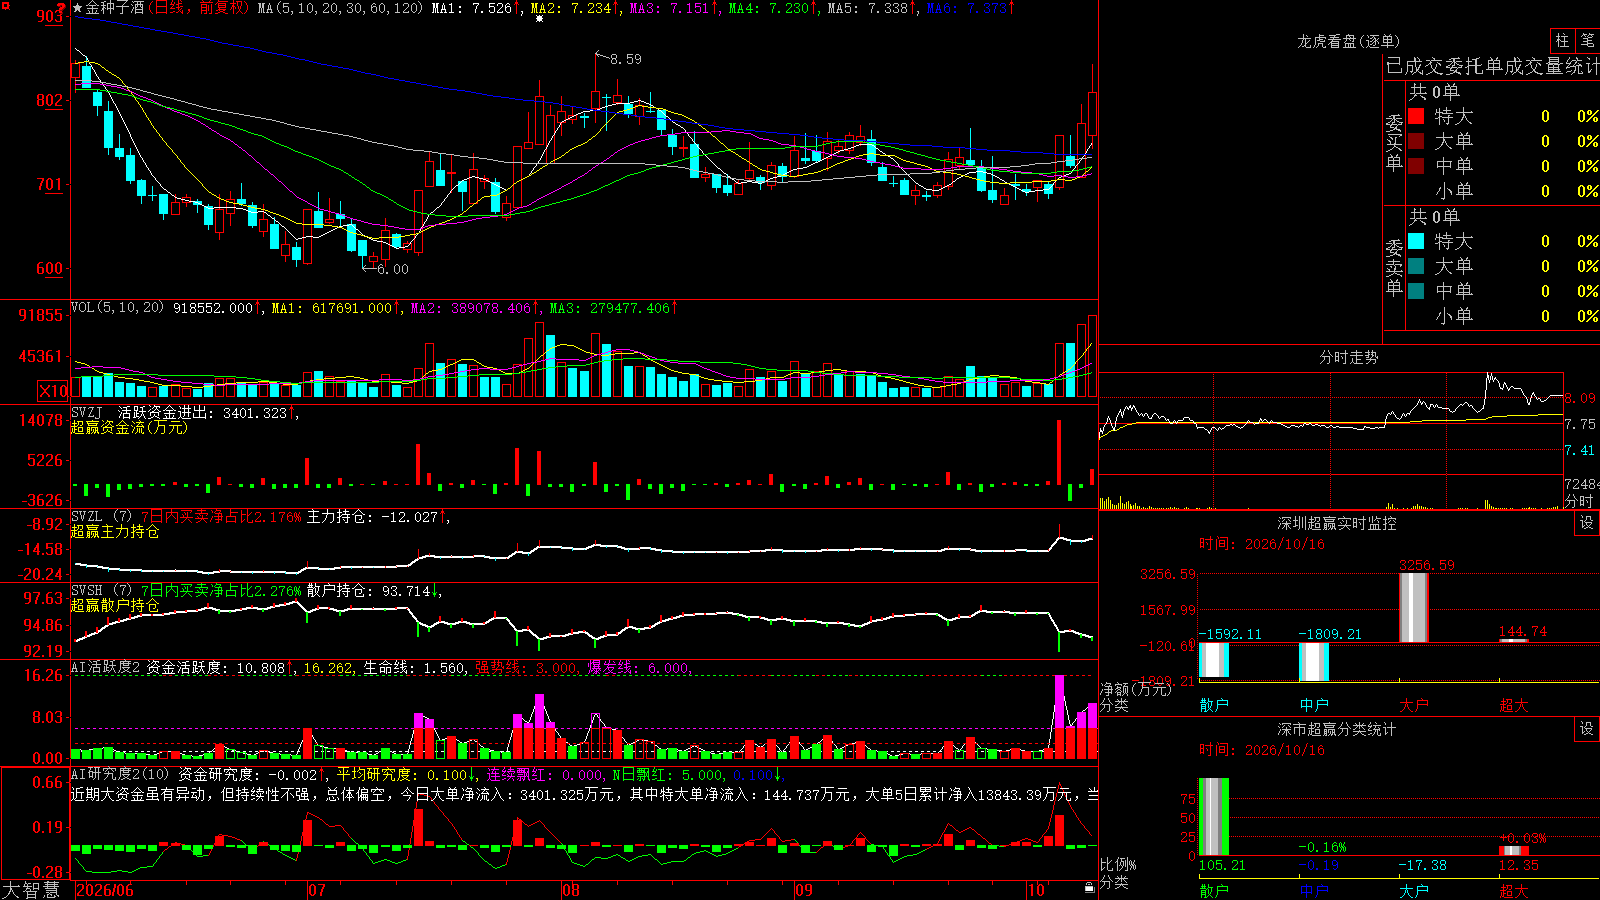Click the red 特大 buy-order color swatch
Image resolution: width=1600 pixels, height=900 pixels.
[x=1416, y=116]
